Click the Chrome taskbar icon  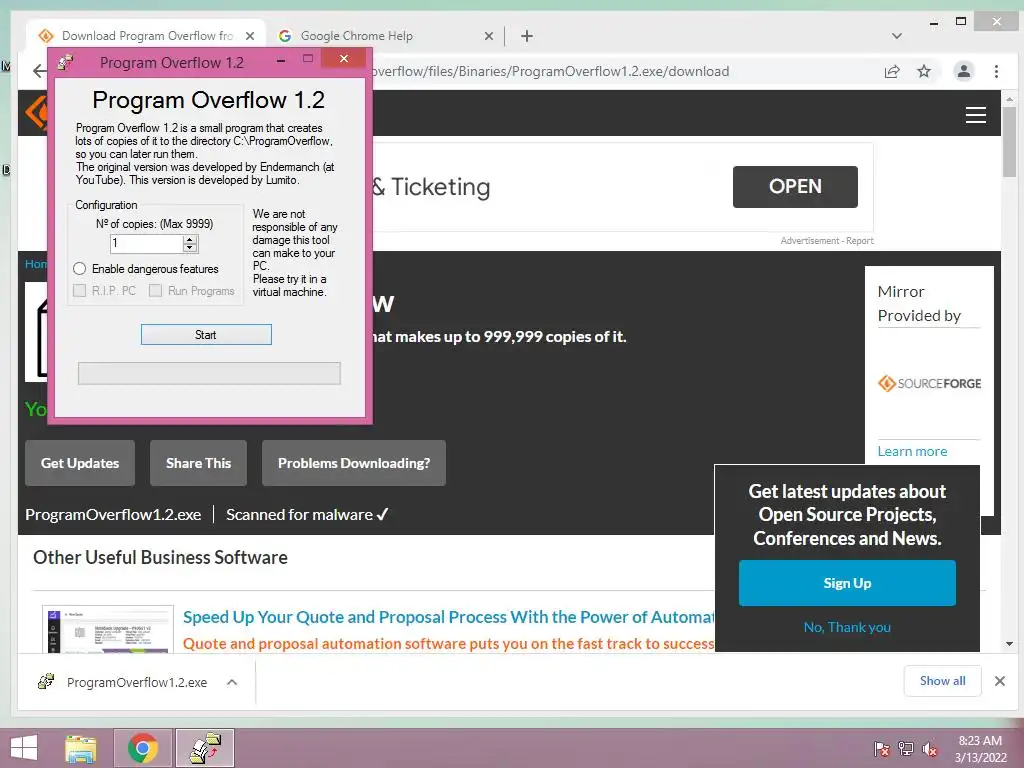[x=142, y=748]
